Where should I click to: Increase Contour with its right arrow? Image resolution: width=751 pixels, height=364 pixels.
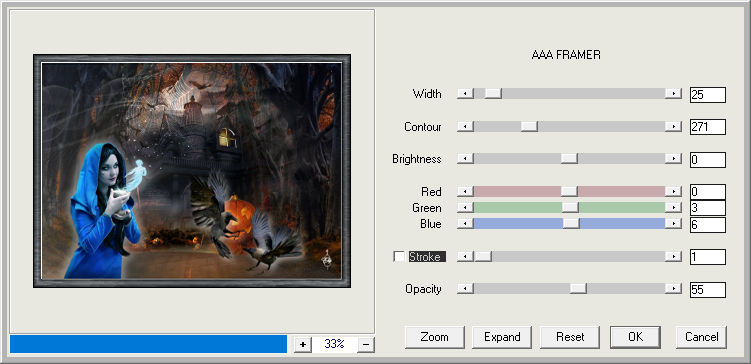tap(673, 126)
